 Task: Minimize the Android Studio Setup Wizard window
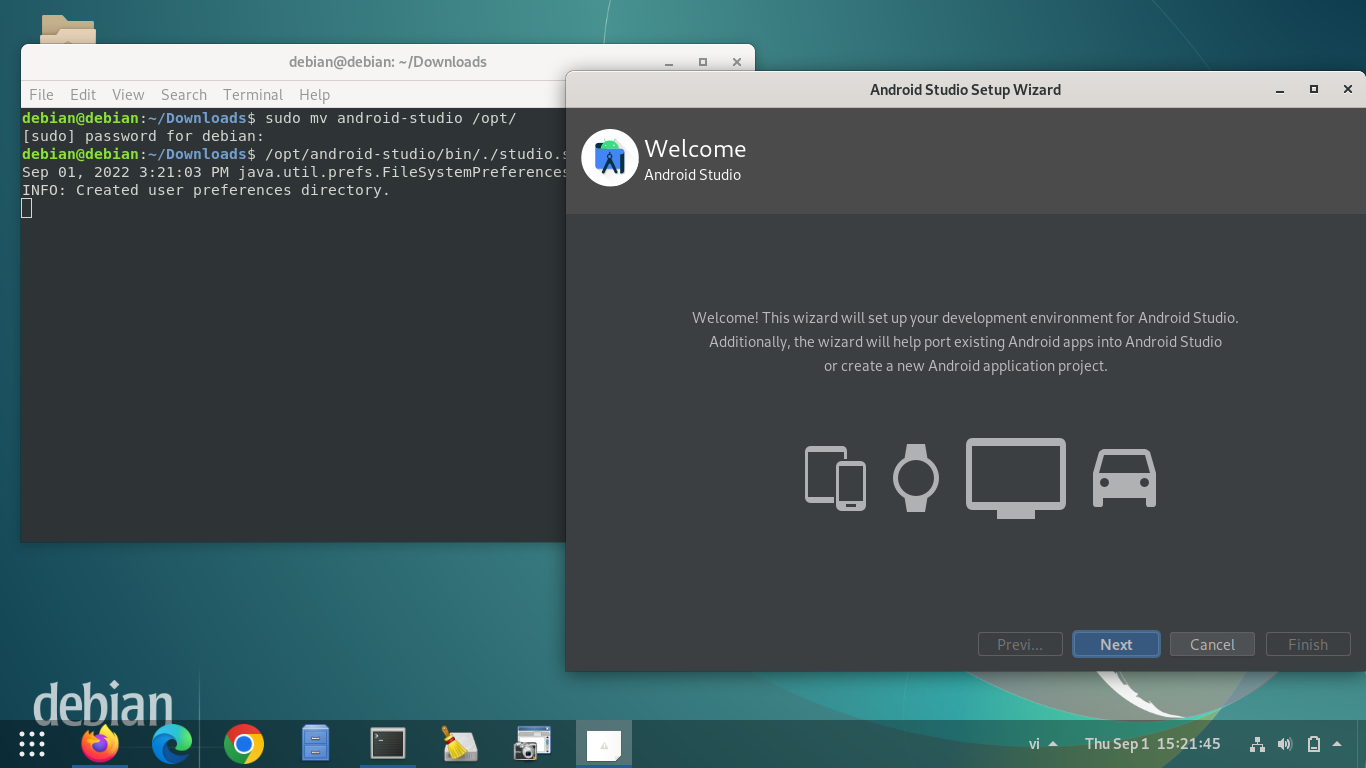pos(1280,90)
